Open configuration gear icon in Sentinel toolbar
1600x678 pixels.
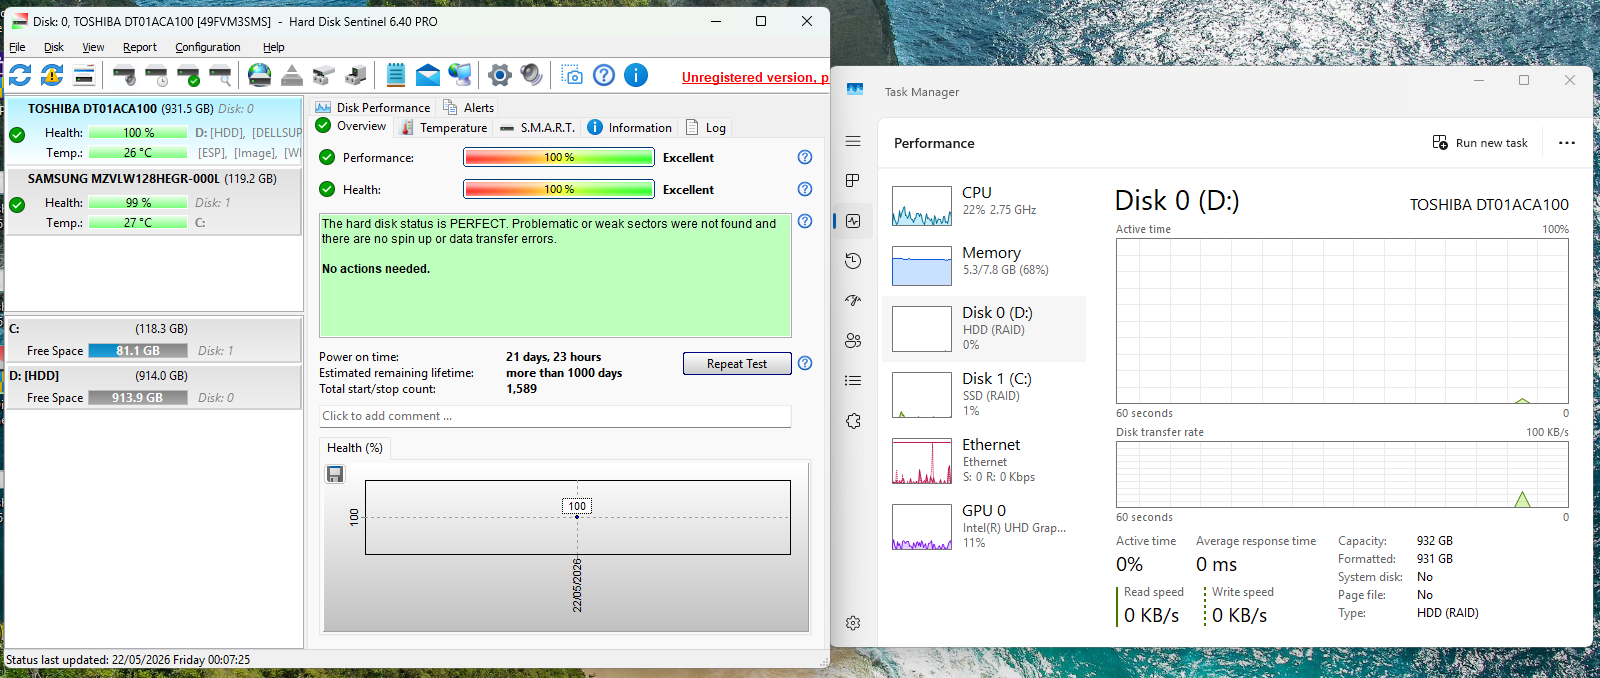[500, 75]
